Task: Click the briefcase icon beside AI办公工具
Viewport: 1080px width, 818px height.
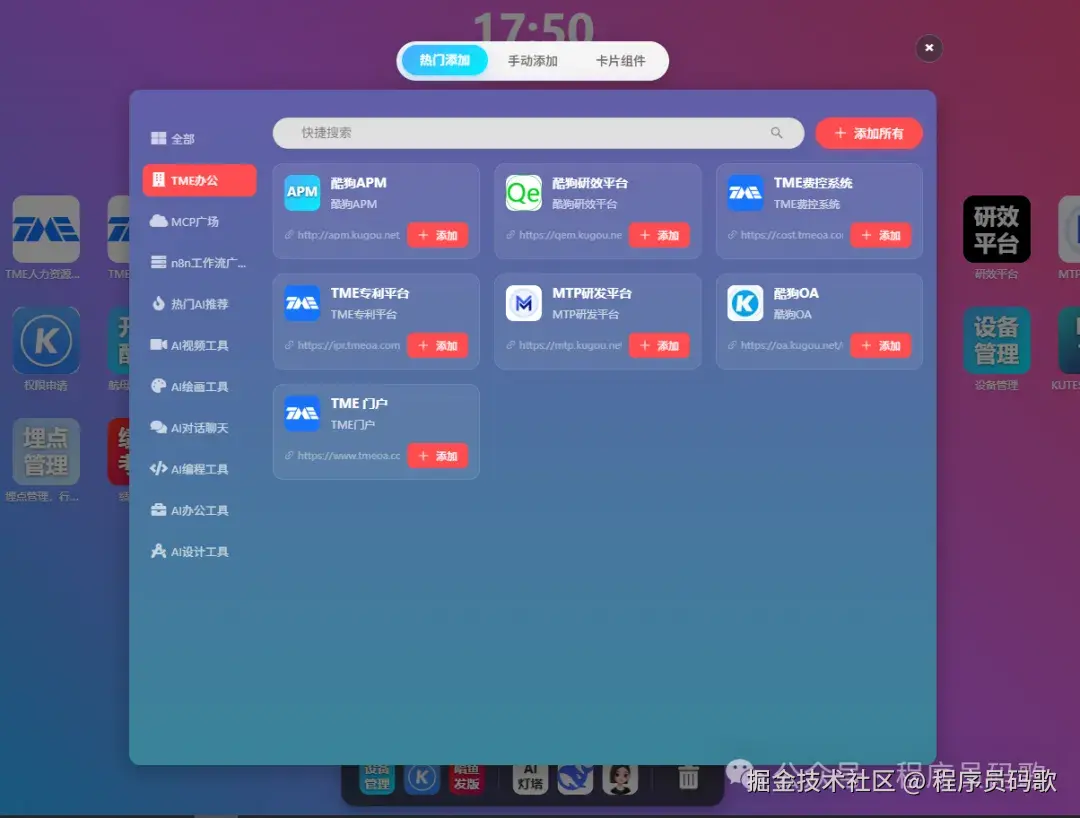Action: pos(158,510)
